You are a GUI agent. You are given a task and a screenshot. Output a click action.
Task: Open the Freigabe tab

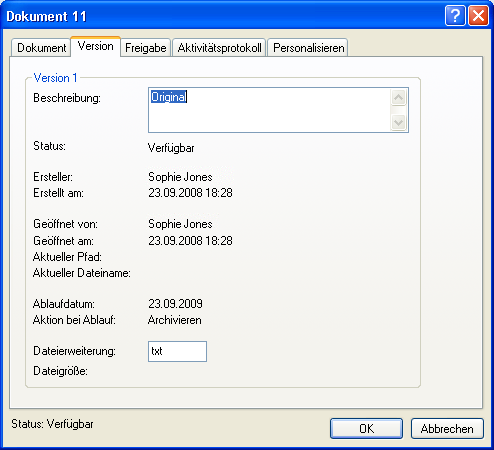click(x=146, y=48)
